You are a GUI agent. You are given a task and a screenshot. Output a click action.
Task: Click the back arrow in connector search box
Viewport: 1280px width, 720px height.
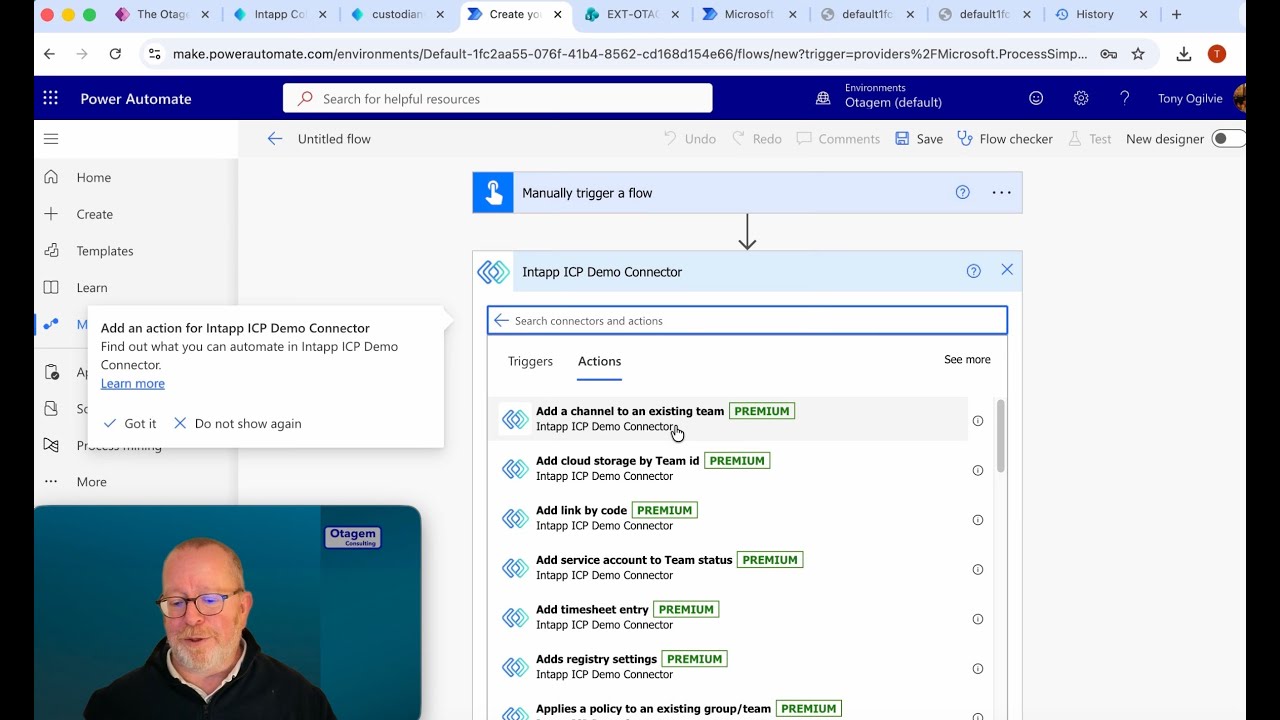coord(501,321)
